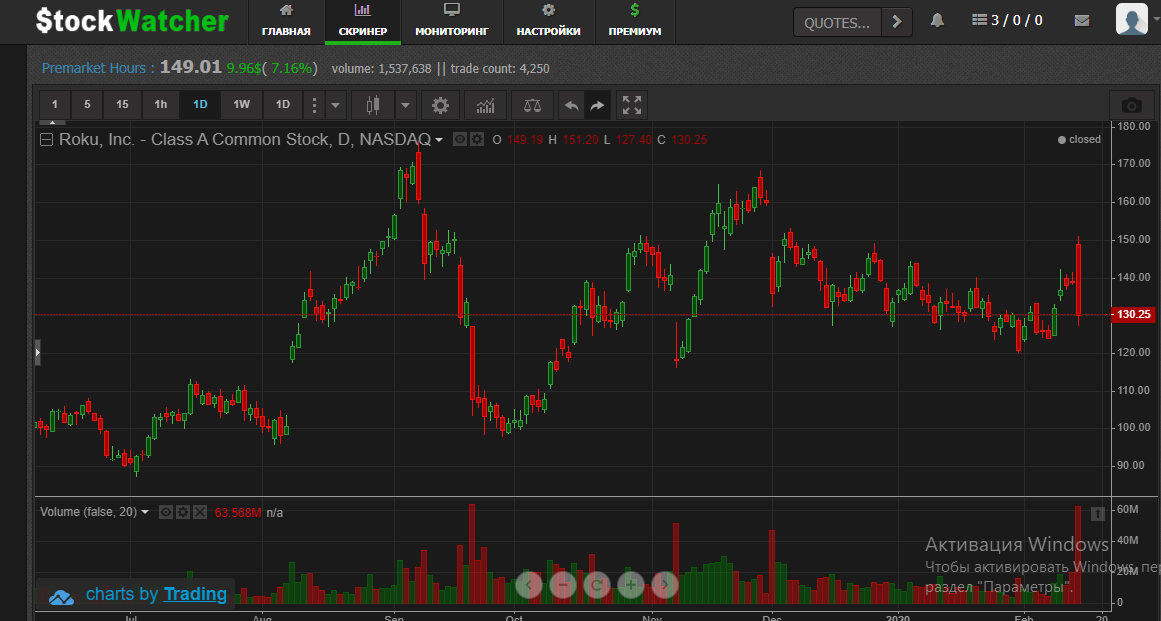Screen dimensions: 1161x621
Task: Click the QUOTES search field
Action: pos(838,22)
